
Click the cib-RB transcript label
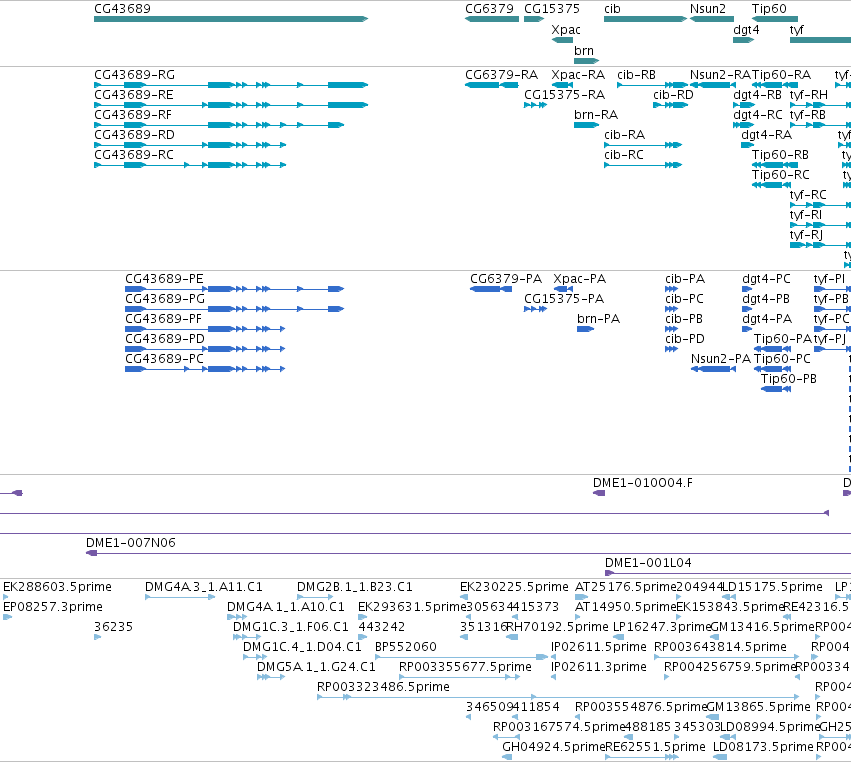637,75
